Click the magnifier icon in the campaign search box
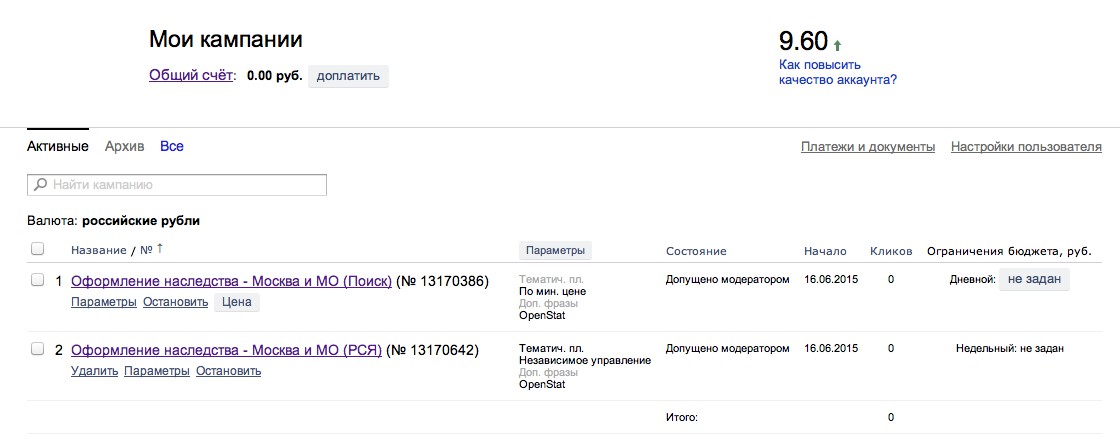The height and width of the screenshot is (444, 1120). coord(41,185)
